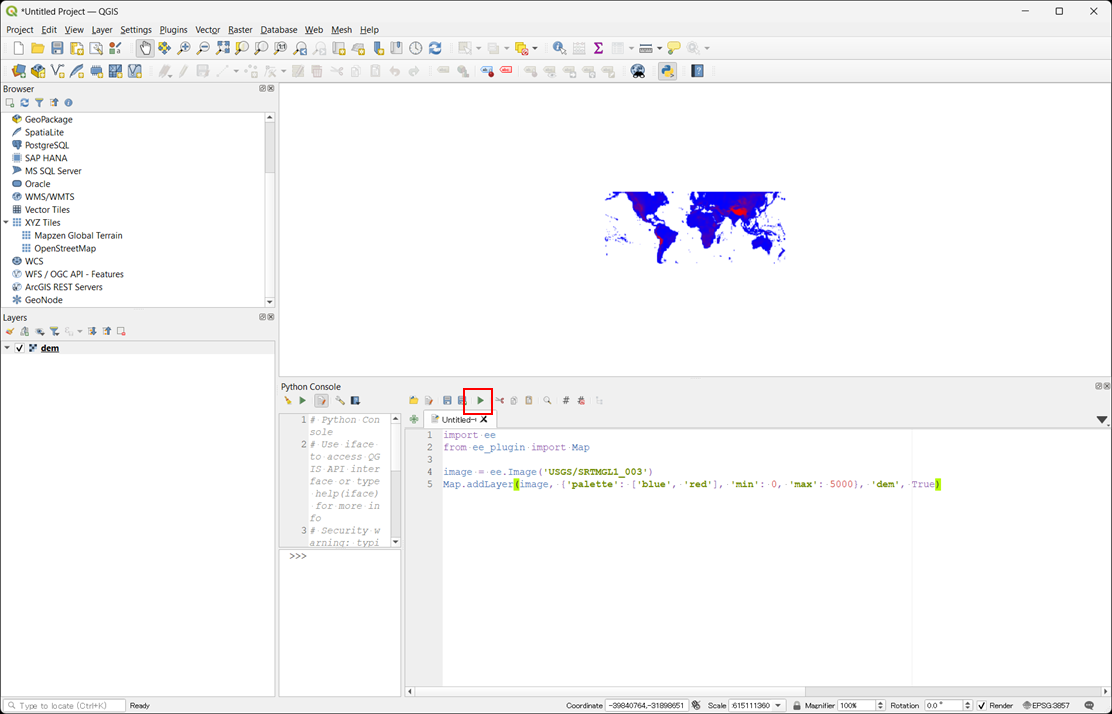Toggle the scale lock padlock
Screen dimensions: 1112x714
click(798, 705)
